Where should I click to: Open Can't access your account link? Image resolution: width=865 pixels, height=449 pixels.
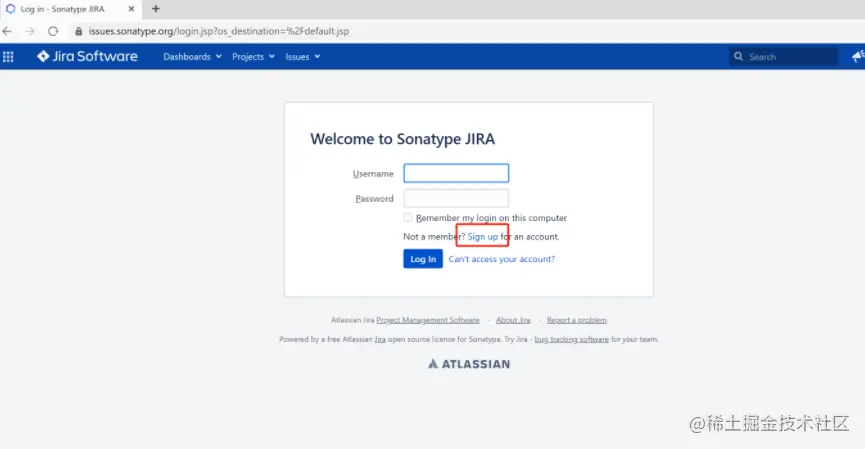click(501, 259)
